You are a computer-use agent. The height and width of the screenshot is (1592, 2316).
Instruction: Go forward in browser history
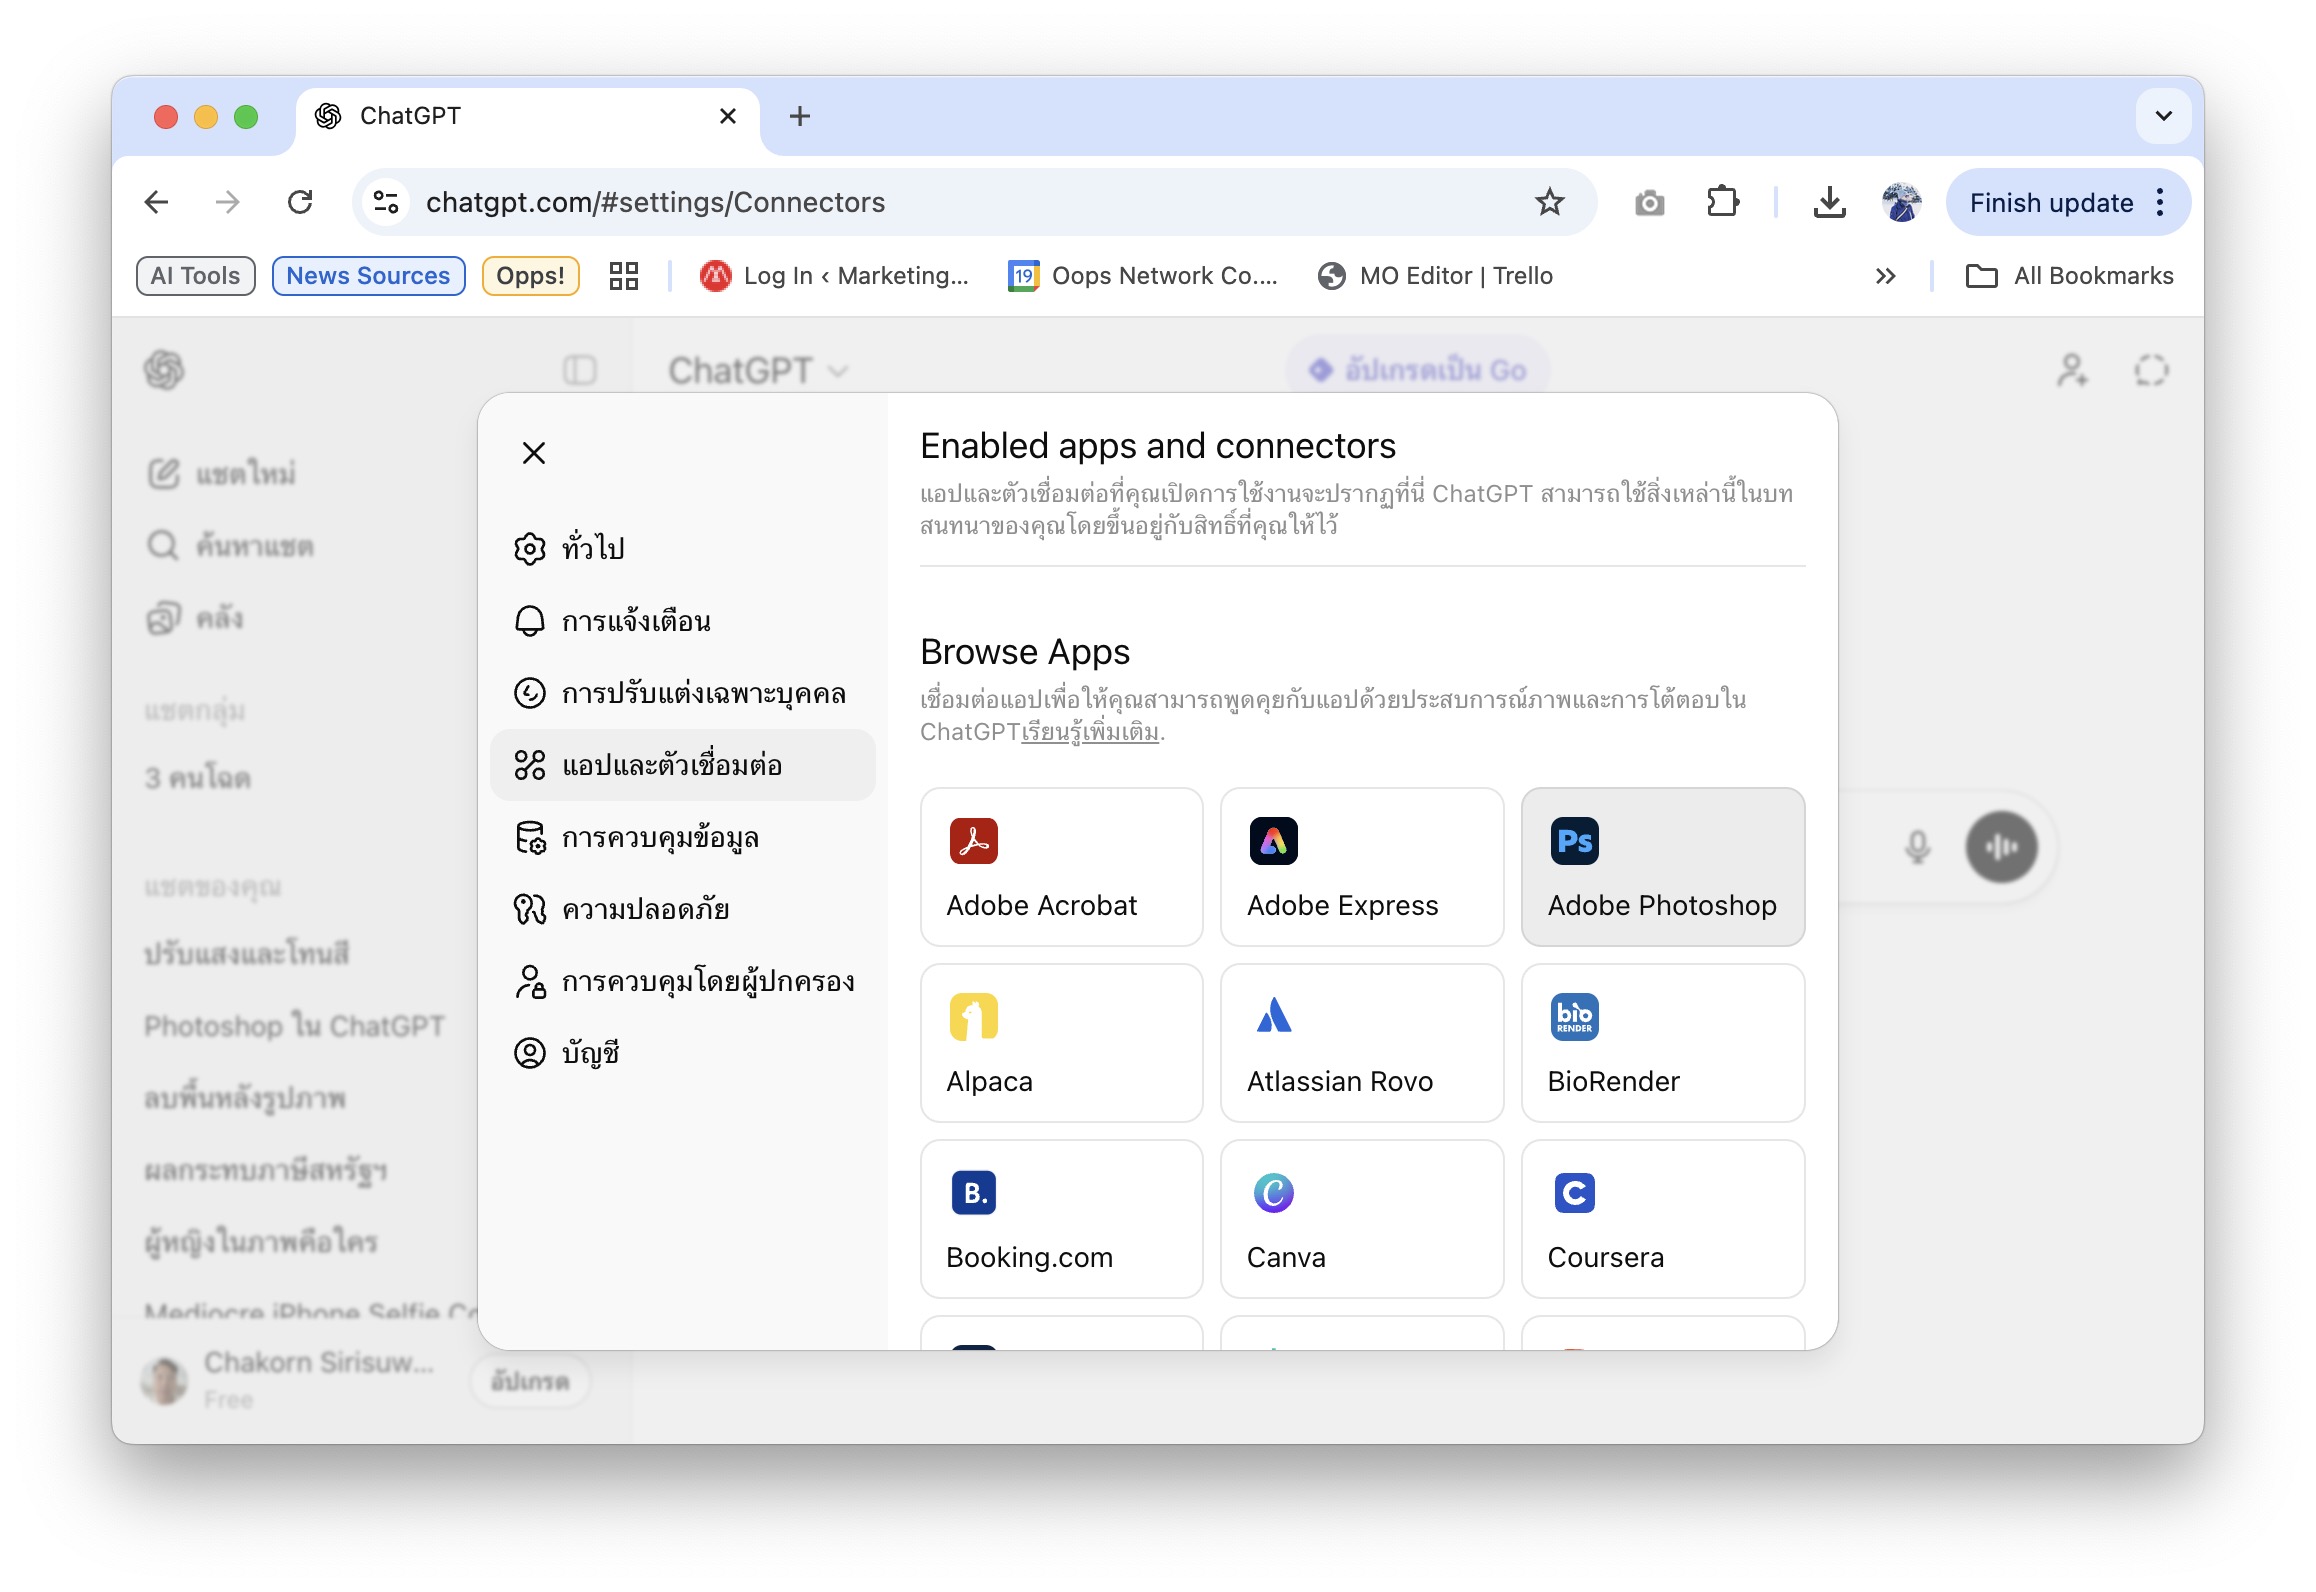click(228, 203)
